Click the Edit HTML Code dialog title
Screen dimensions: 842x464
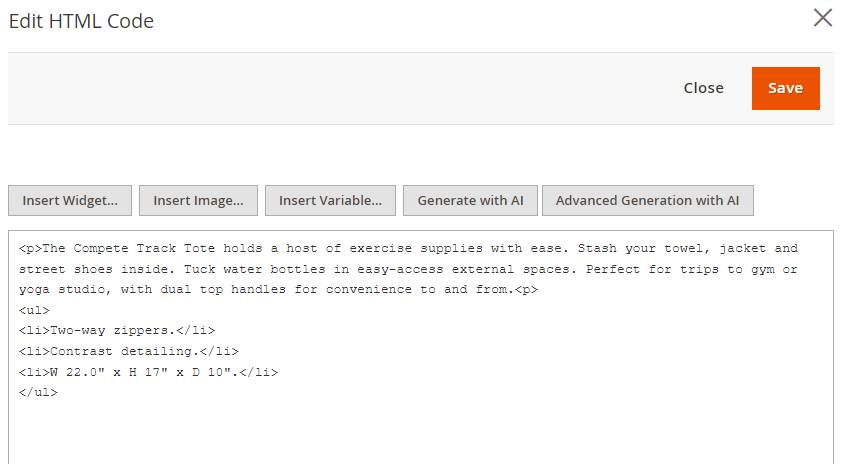coord(81,21)
